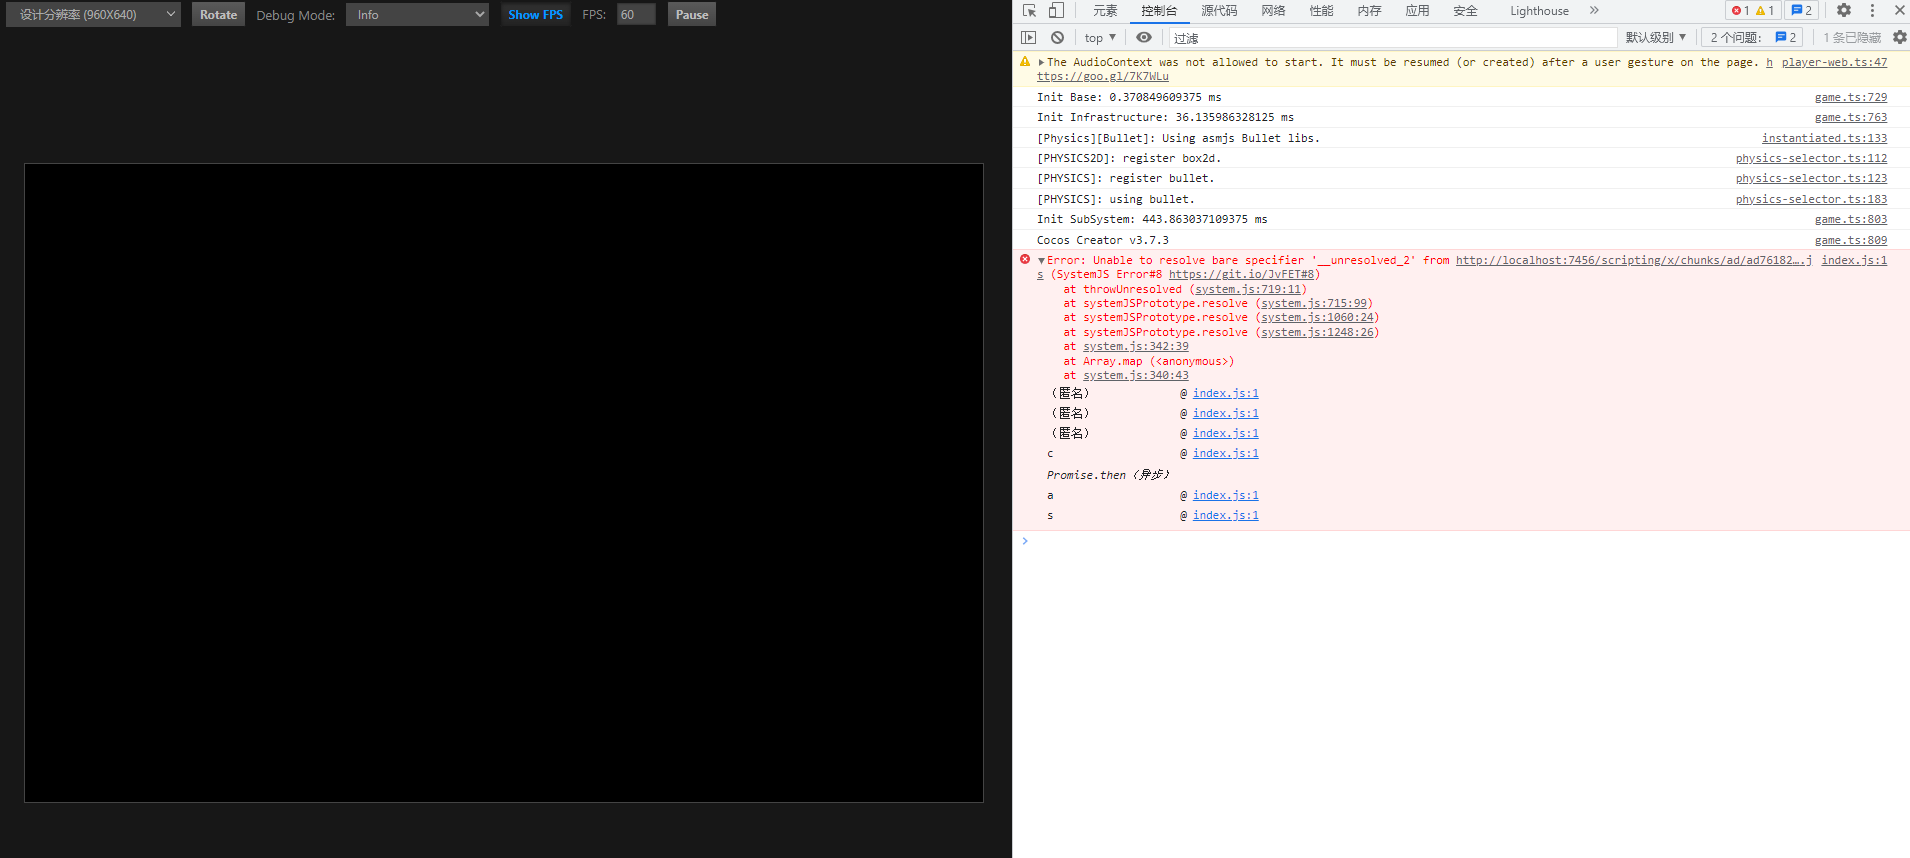Open the game.ts:729 source link
The height and width of the screenshot is (858, 1910).
tap(1851, 97)
